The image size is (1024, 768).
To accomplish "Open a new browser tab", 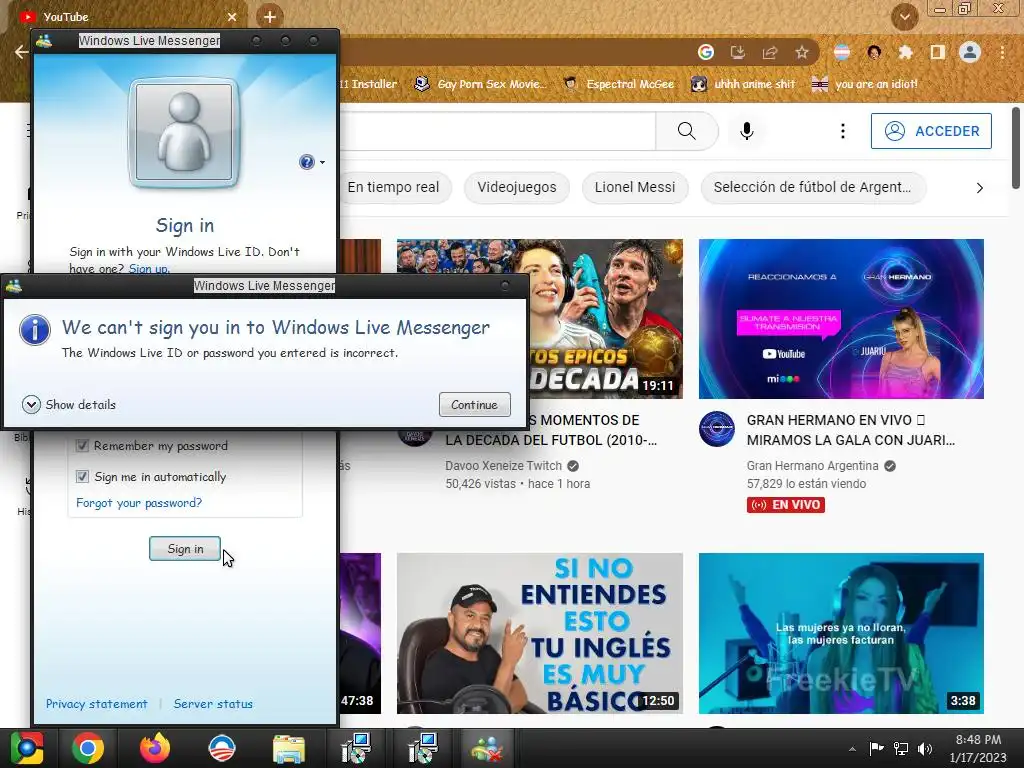I will coord(270,17).
